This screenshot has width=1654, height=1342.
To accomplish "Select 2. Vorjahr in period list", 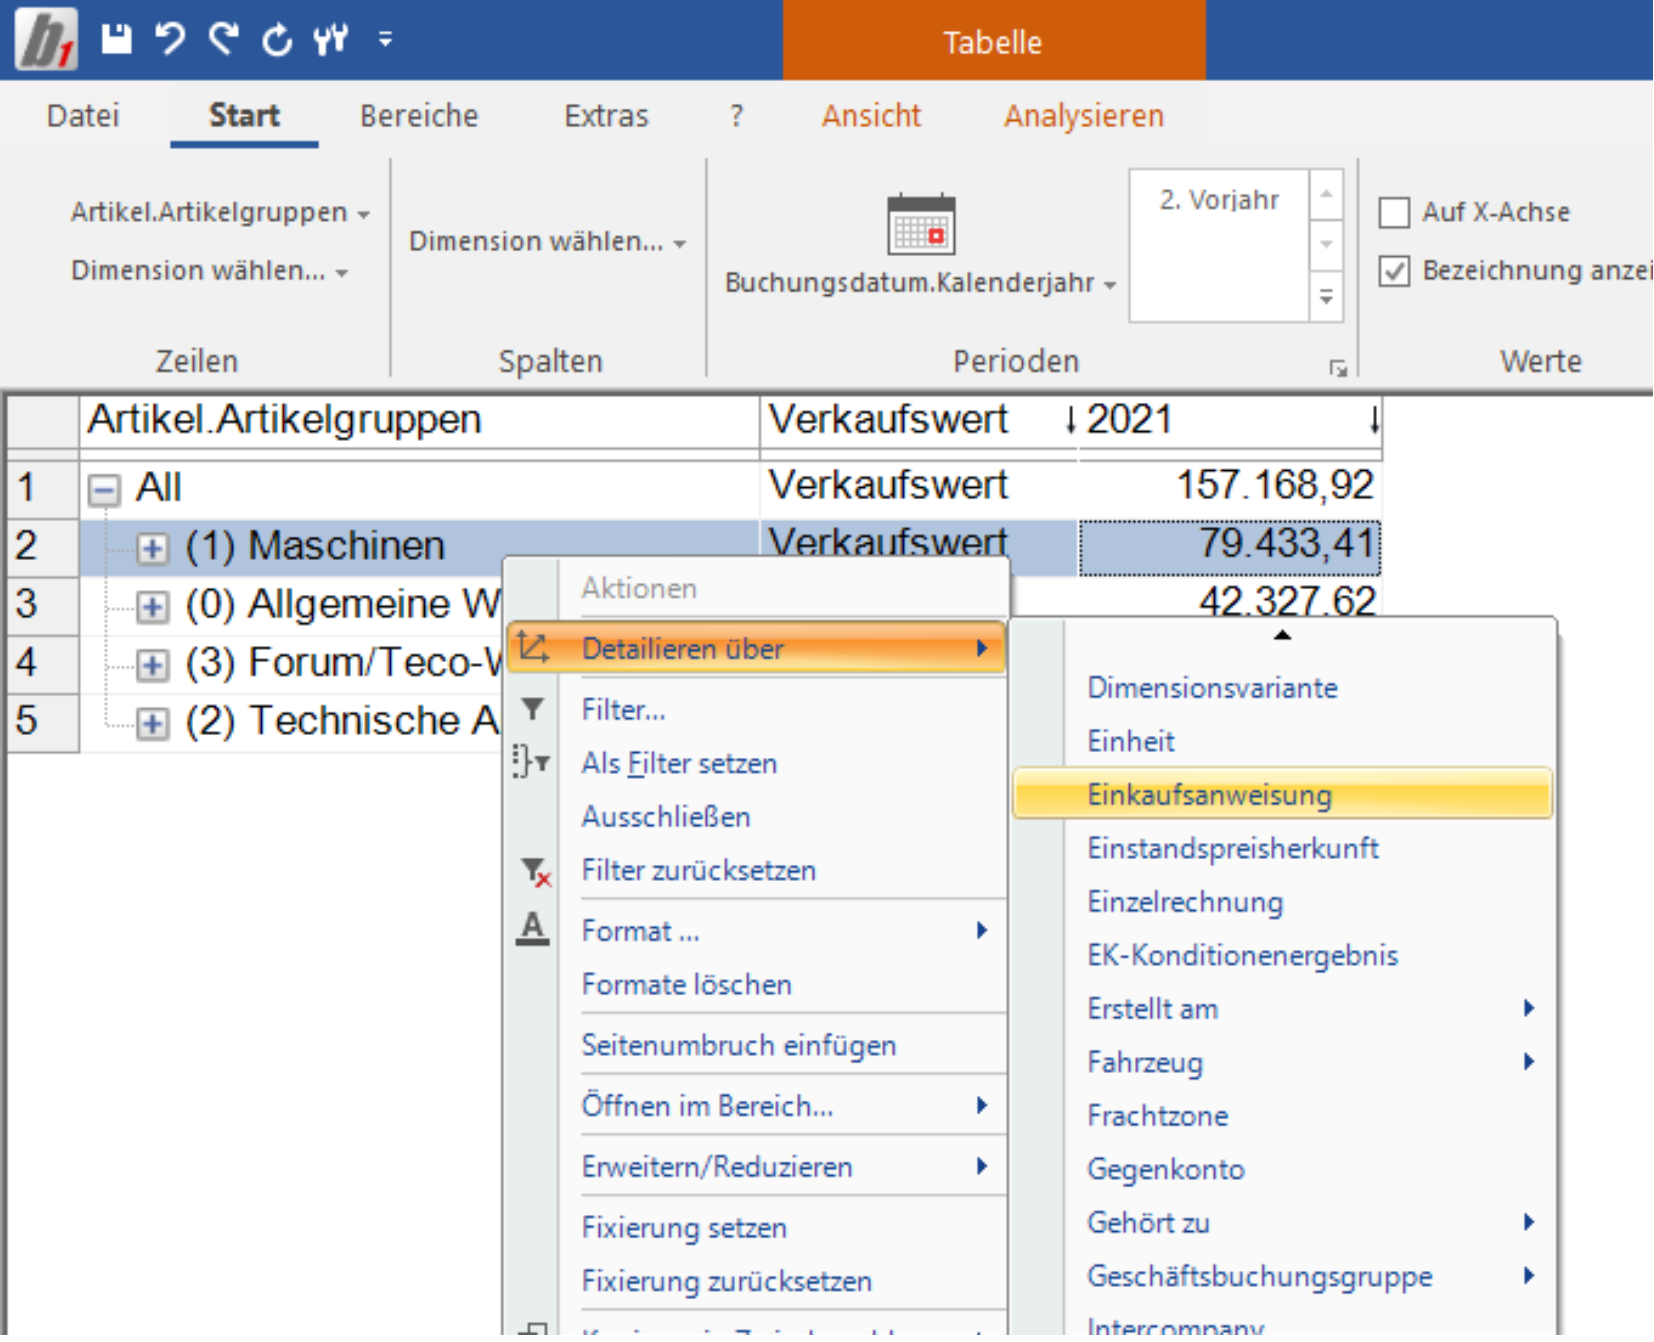I will point(1219,200).
